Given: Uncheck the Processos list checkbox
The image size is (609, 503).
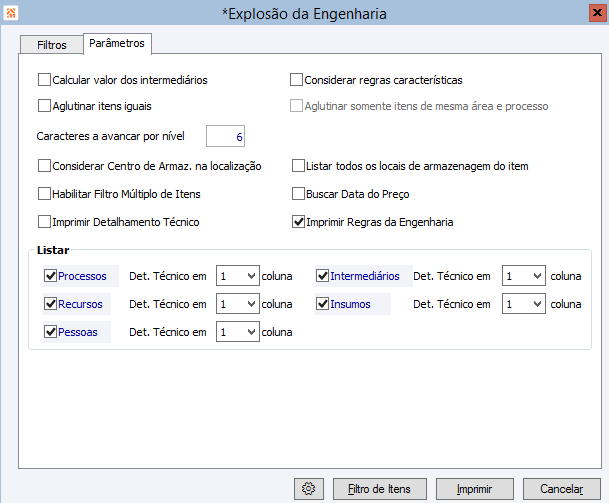Looking at the screenshot, I should click(51, 276).
